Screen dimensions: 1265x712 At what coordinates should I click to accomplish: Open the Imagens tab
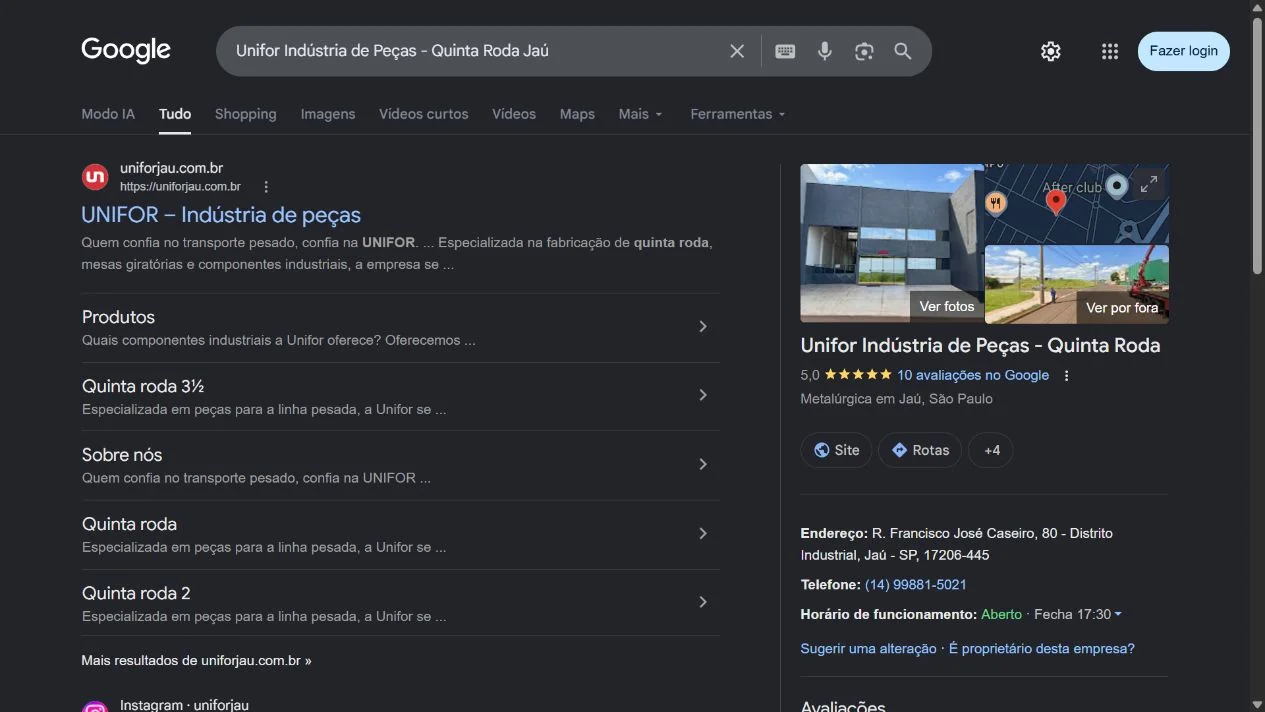pyautogui.click(x=328, y=114)
